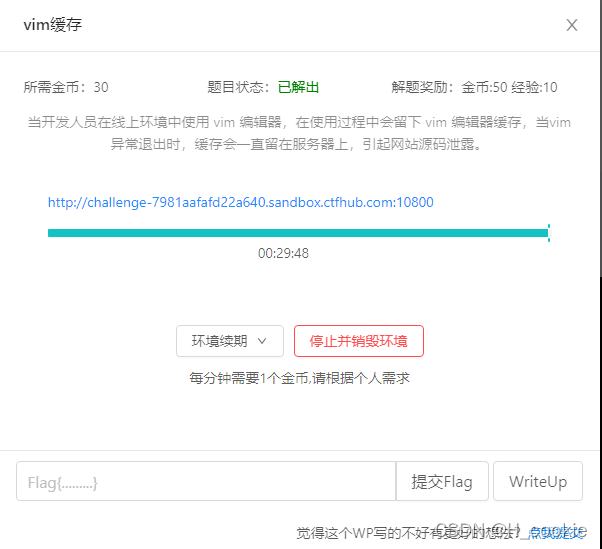Viewport: 602px width, 549px height.
Task: Click 停止并销毁环境 button
Action: pyautogui.click(x=359, y=341)
